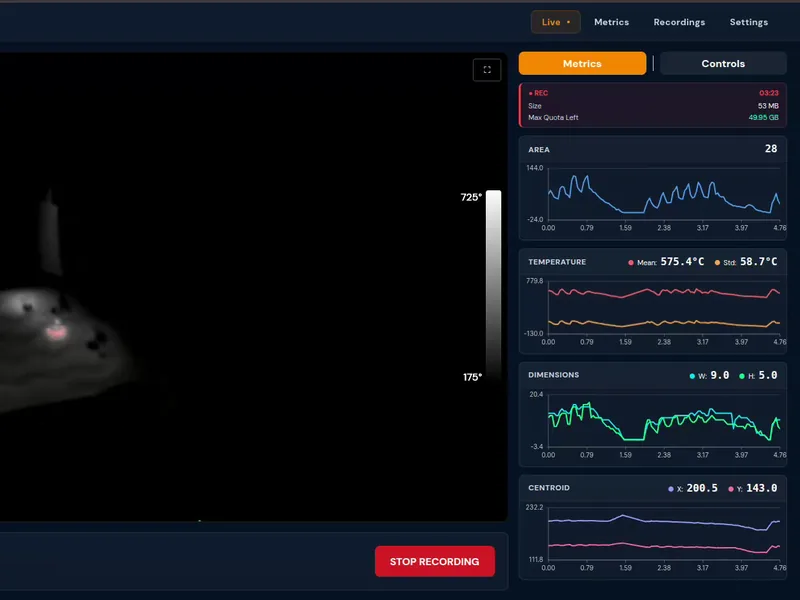Click the CENTROID chart
The image size is (800, 600).
tap(663, 534)
